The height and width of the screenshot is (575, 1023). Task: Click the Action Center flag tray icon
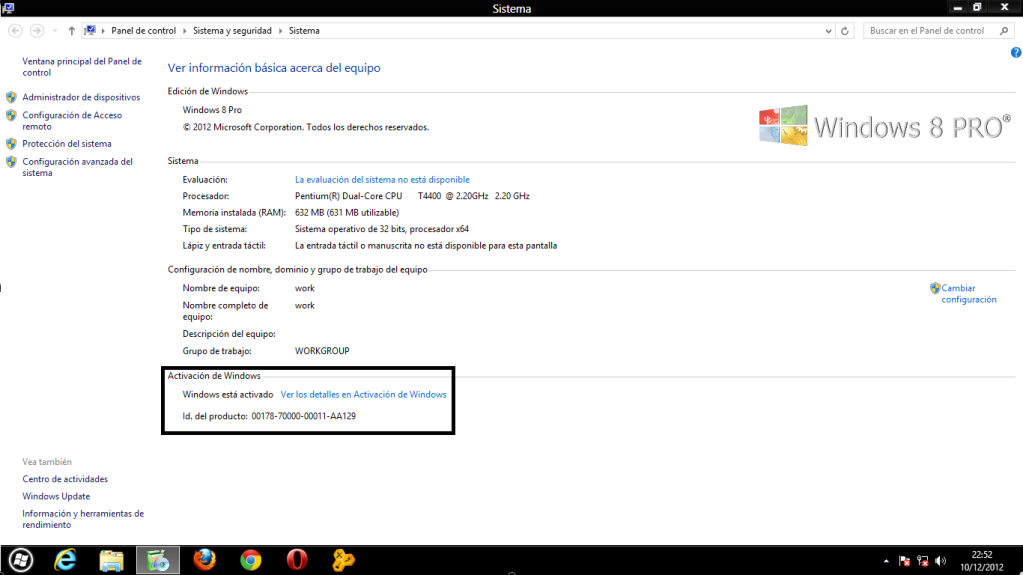[x=904, y=561]
